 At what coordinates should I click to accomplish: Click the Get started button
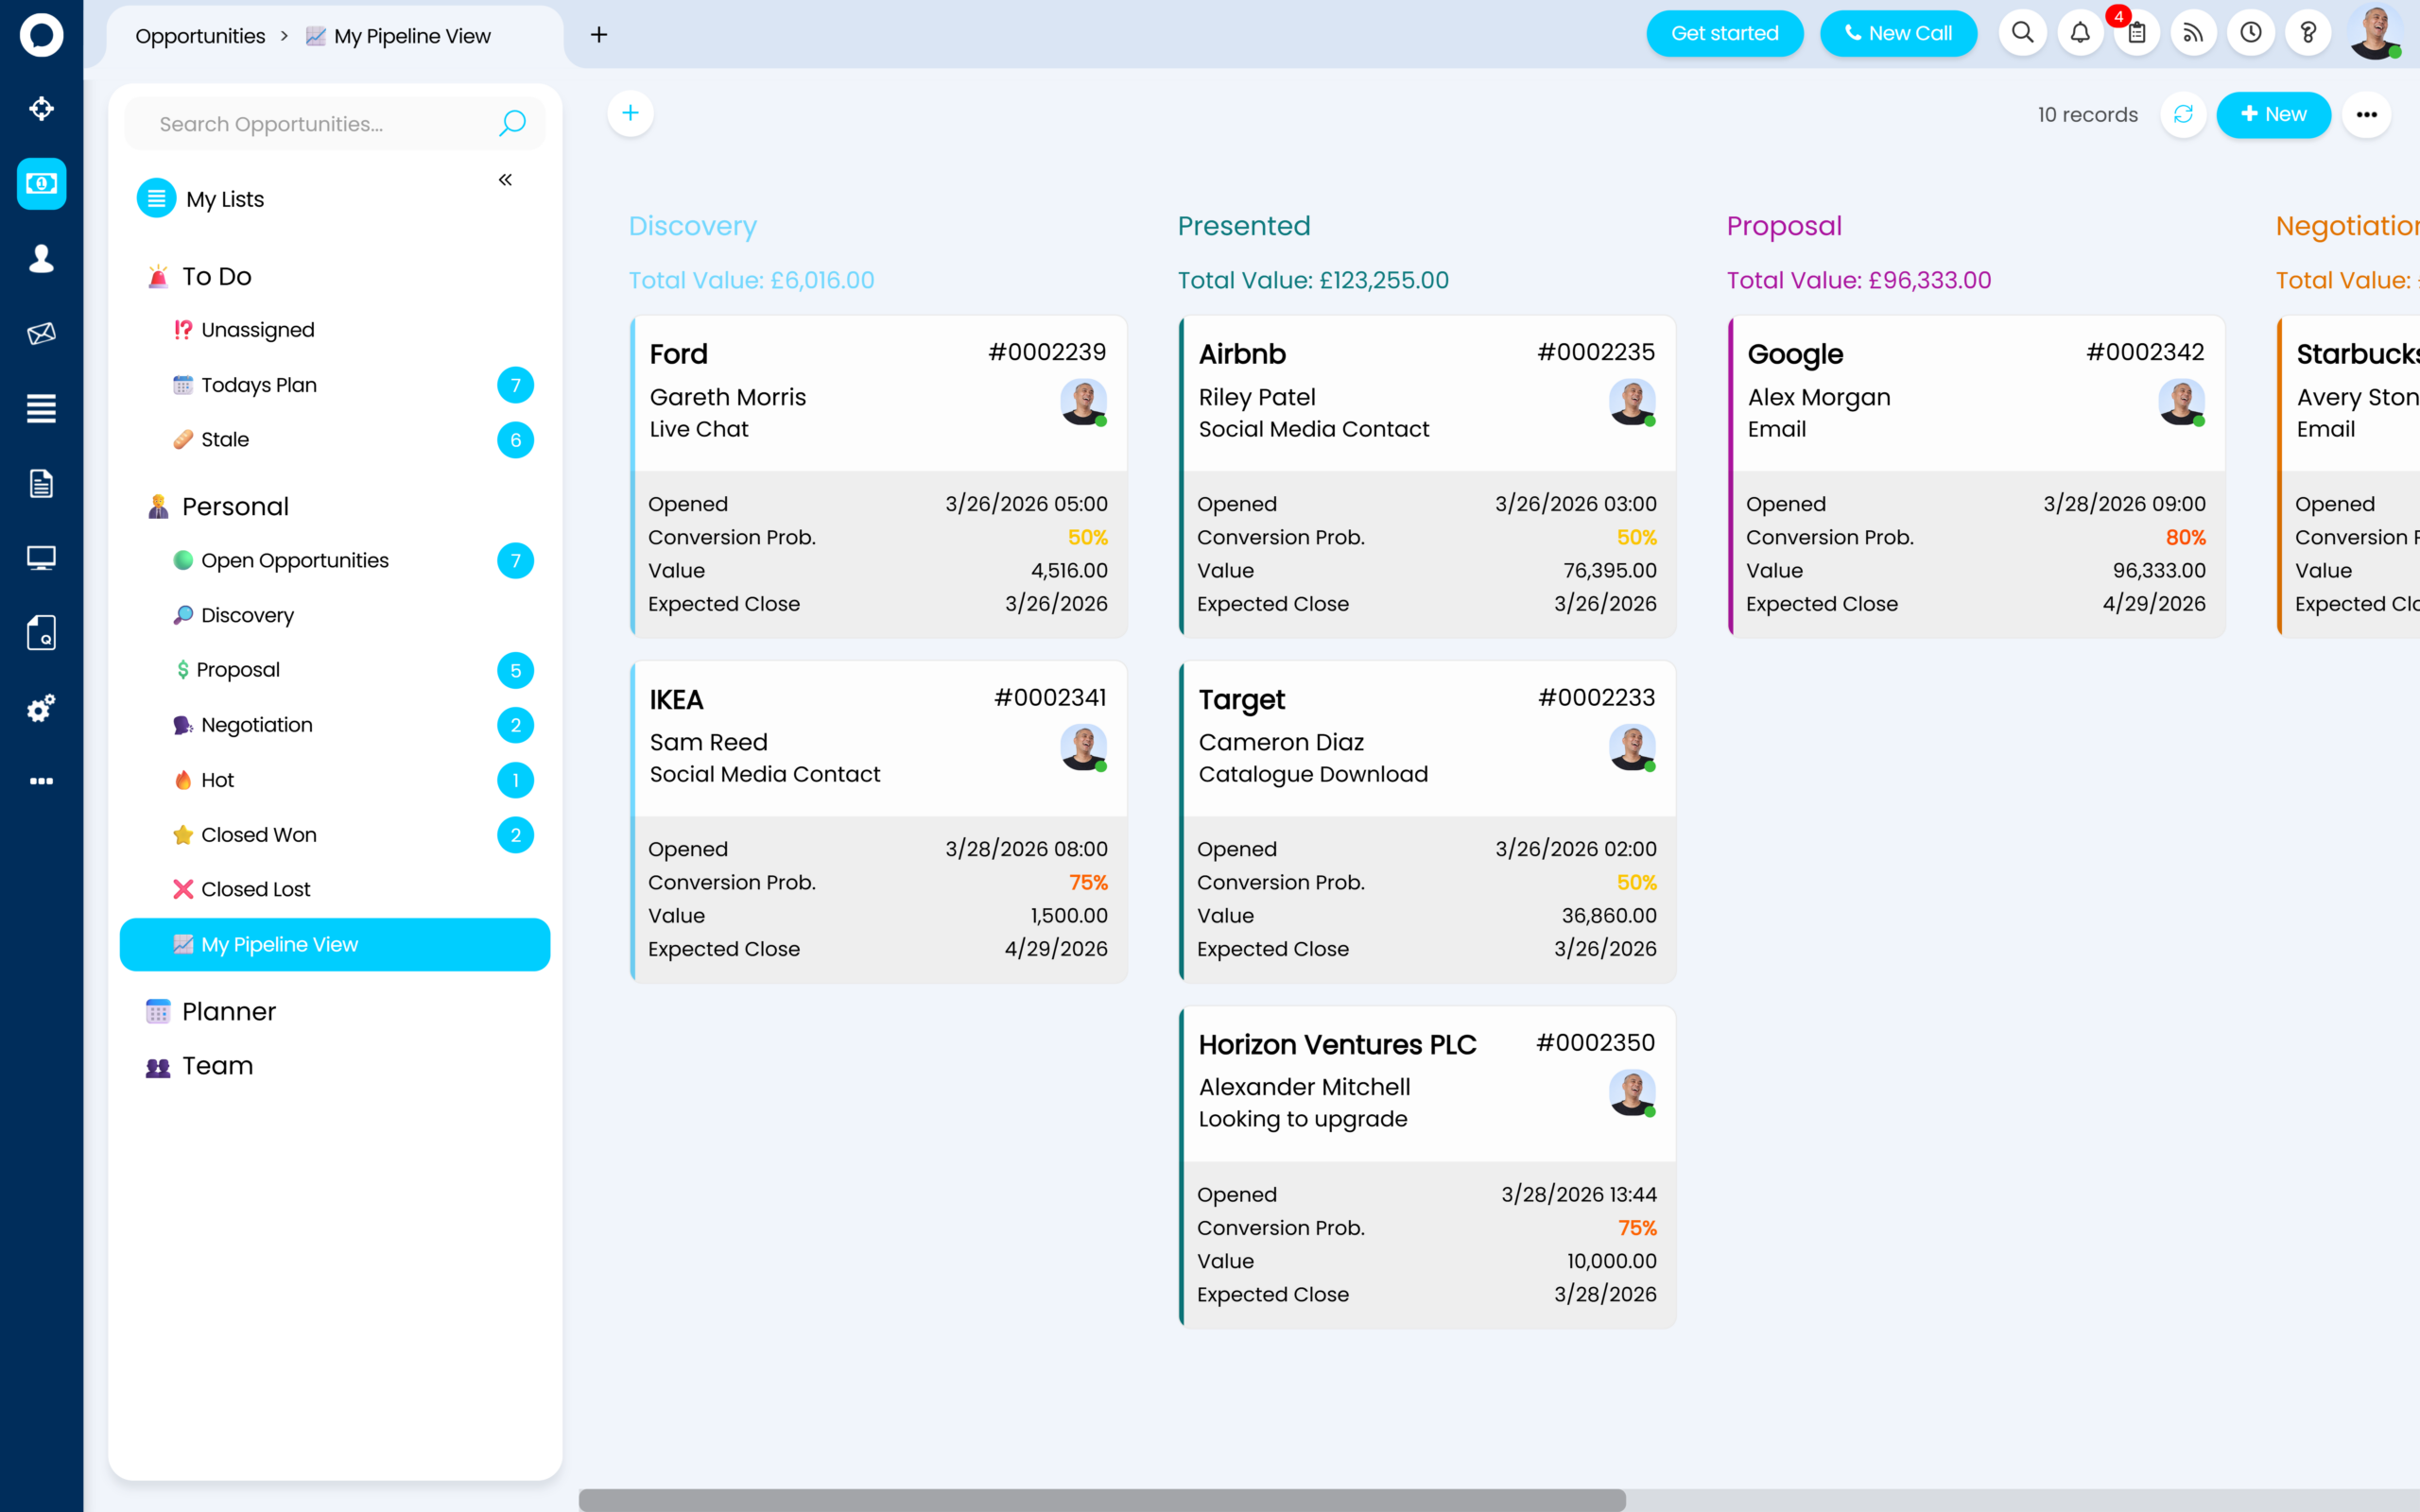1724,33
